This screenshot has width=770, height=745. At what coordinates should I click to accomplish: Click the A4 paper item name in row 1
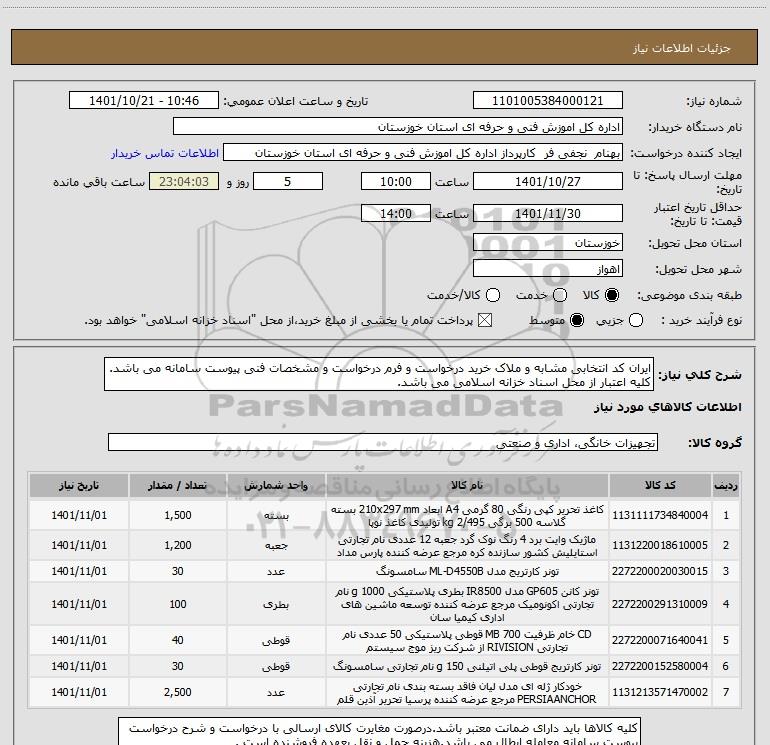[467, 516]
